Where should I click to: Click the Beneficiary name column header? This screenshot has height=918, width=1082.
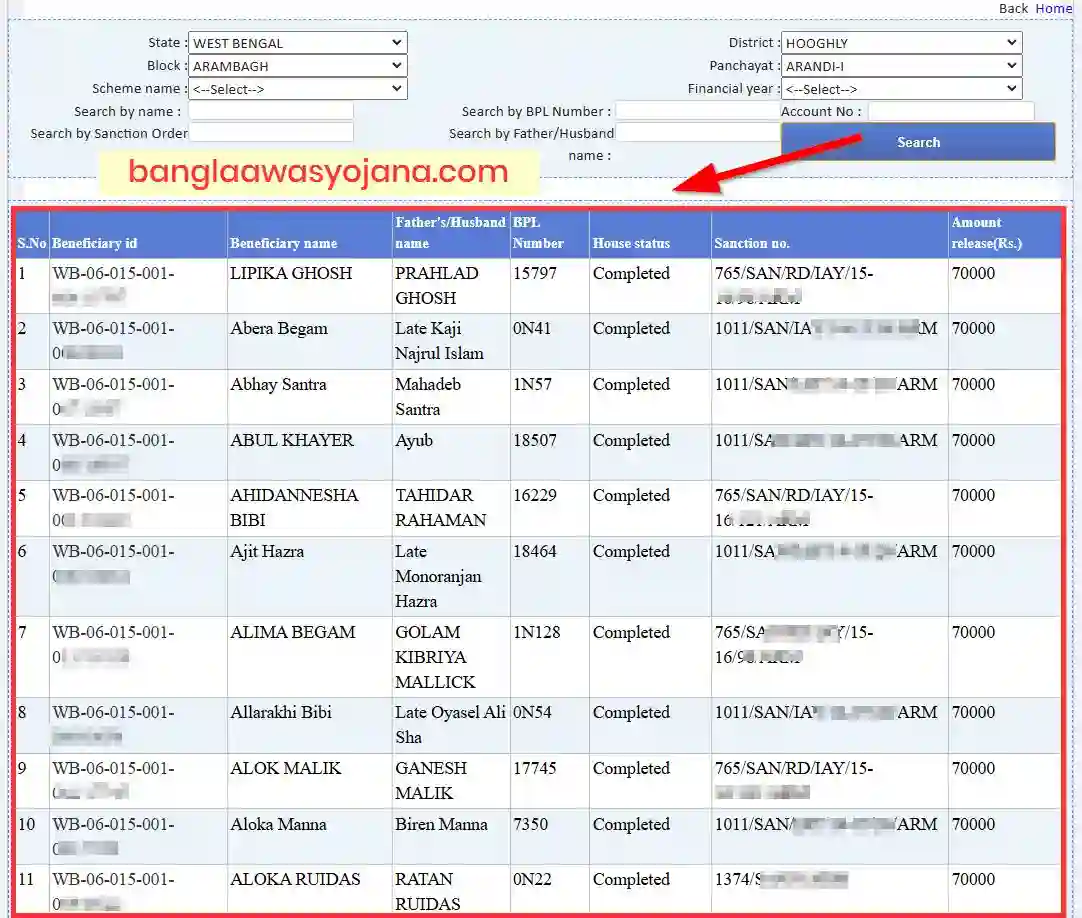(284, 243)
